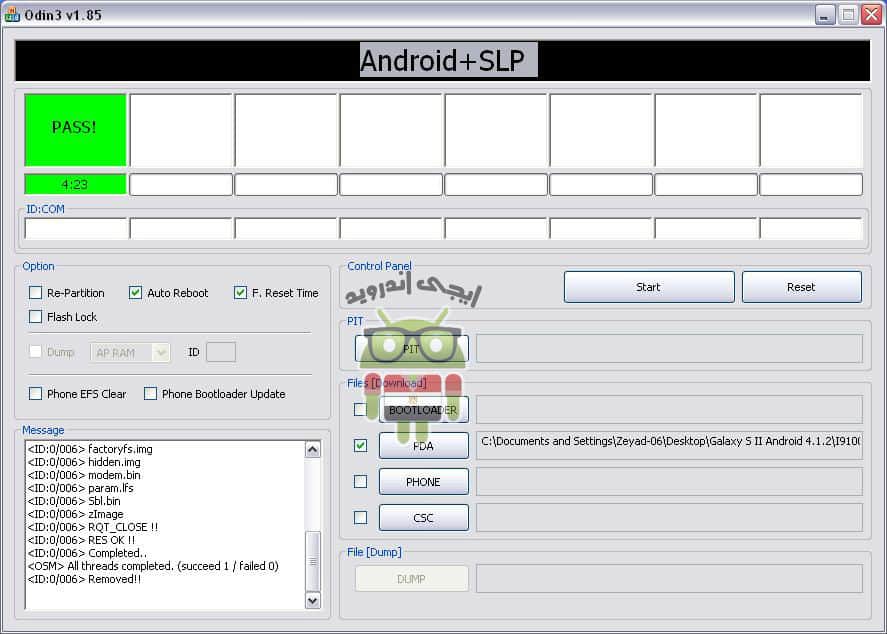The width and height of the screenshot is (887, 634).
Task: Select a modem file via the PHONE button
Action: [424, 482]
